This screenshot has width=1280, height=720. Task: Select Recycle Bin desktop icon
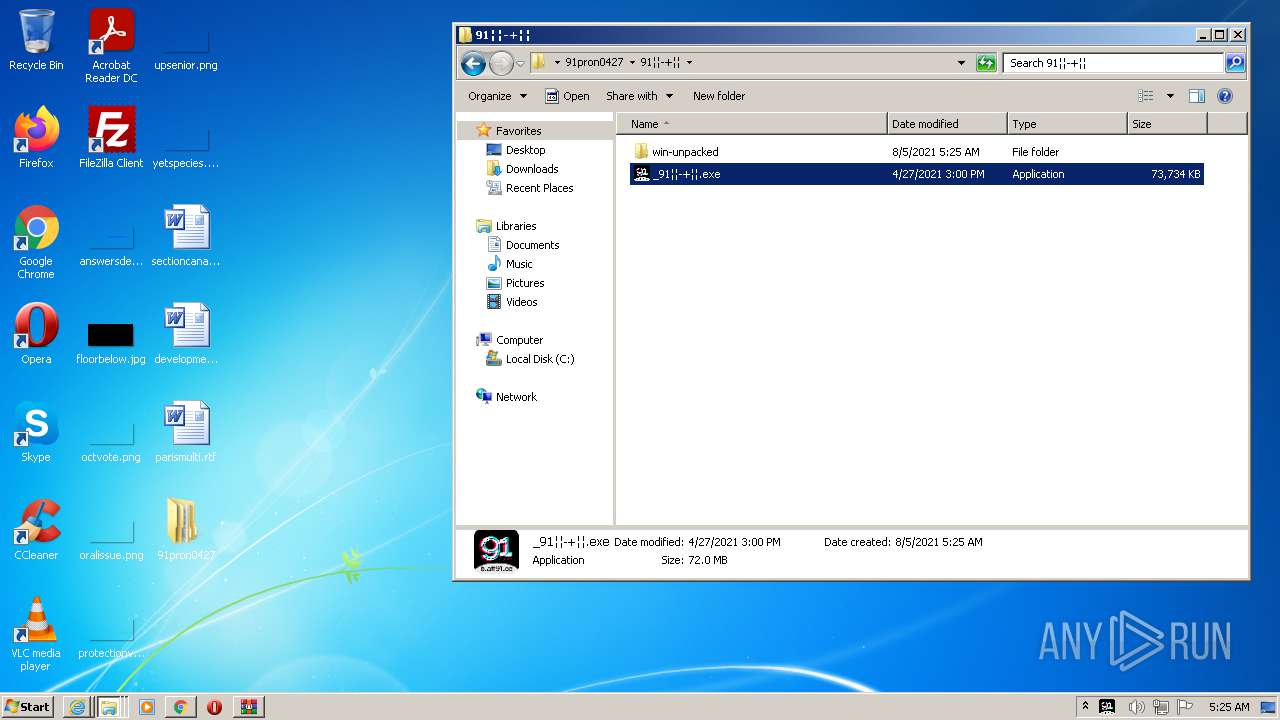pyautogui.click(x=36, y=41)
